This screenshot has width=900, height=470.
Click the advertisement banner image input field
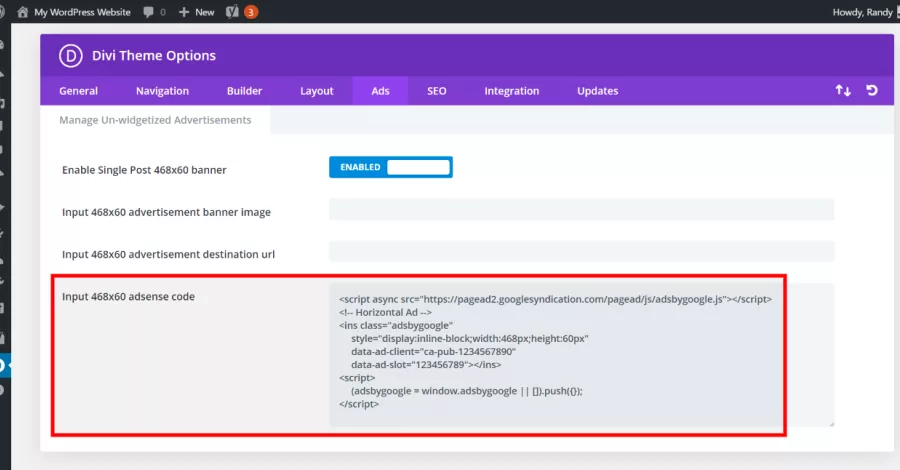point(581,209)
